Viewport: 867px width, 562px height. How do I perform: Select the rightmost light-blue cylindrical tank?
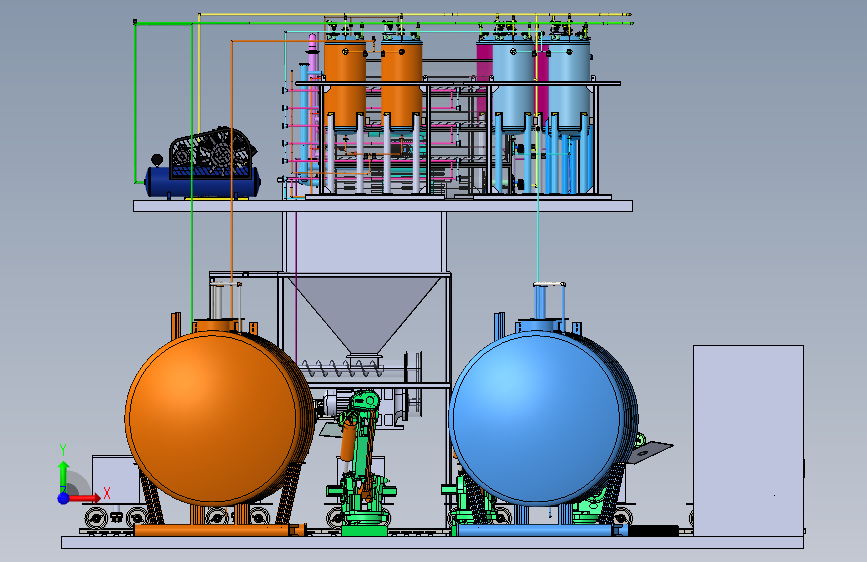(x=569, y=83)
